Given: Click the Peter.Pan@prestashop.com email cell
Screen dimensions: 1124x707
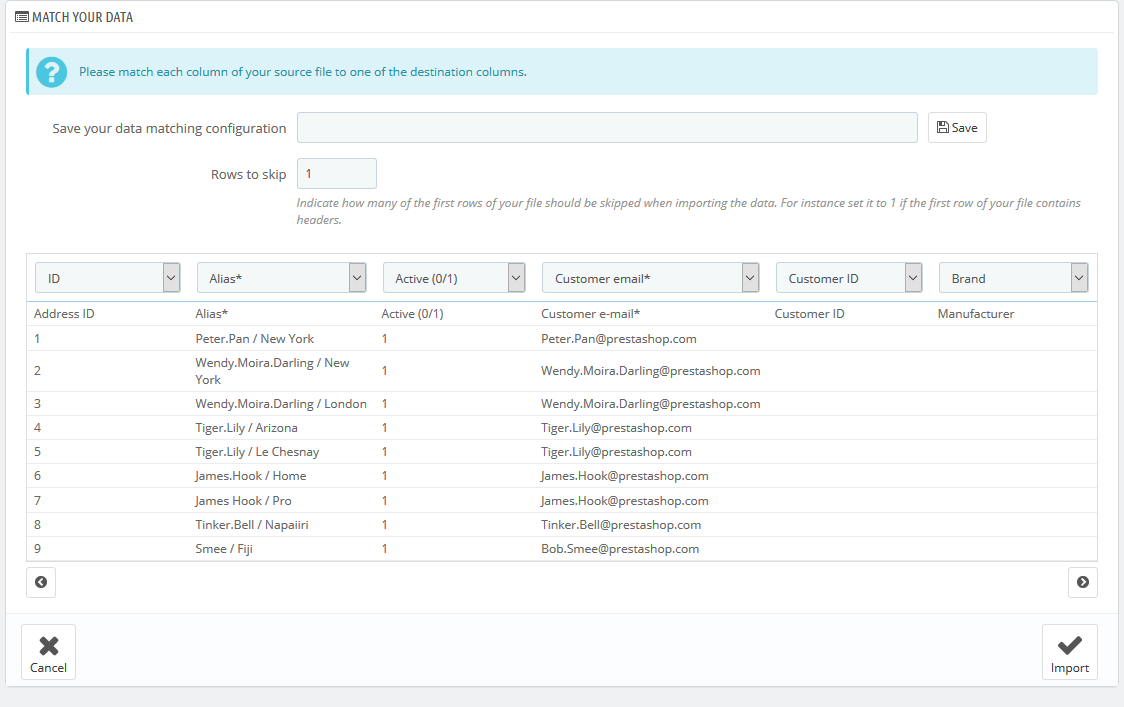Looking at the screenshot, I should [619, 338].
